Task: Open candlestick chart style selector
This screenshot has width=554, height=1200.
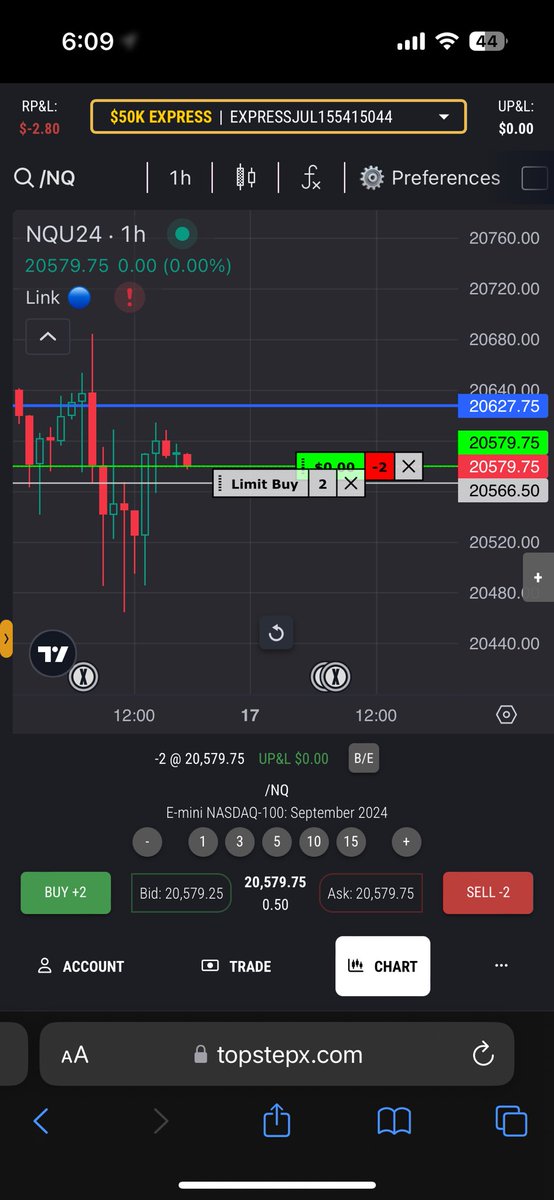Action: 245,178
